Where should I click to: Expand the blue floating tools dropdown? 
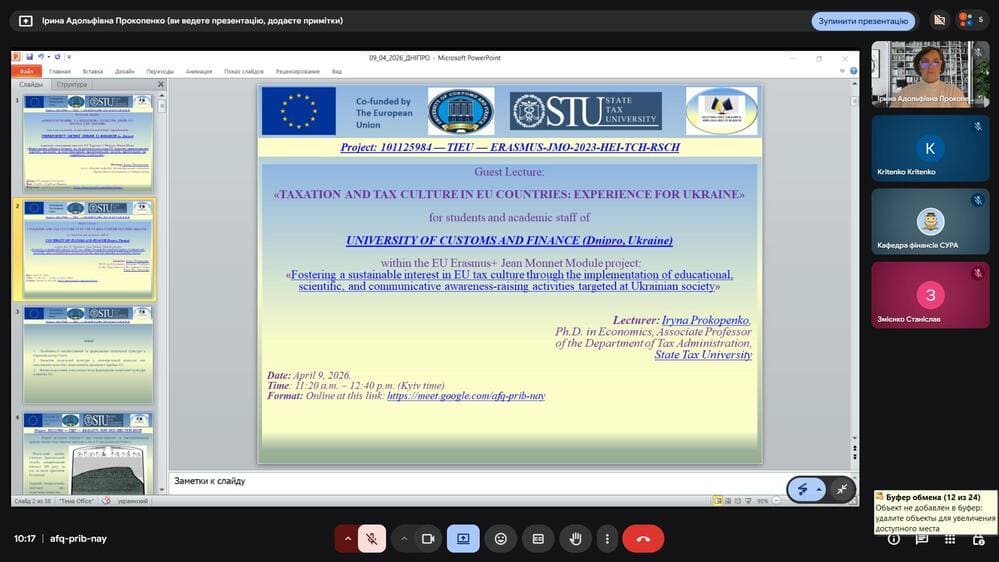(x=819, y=489)
